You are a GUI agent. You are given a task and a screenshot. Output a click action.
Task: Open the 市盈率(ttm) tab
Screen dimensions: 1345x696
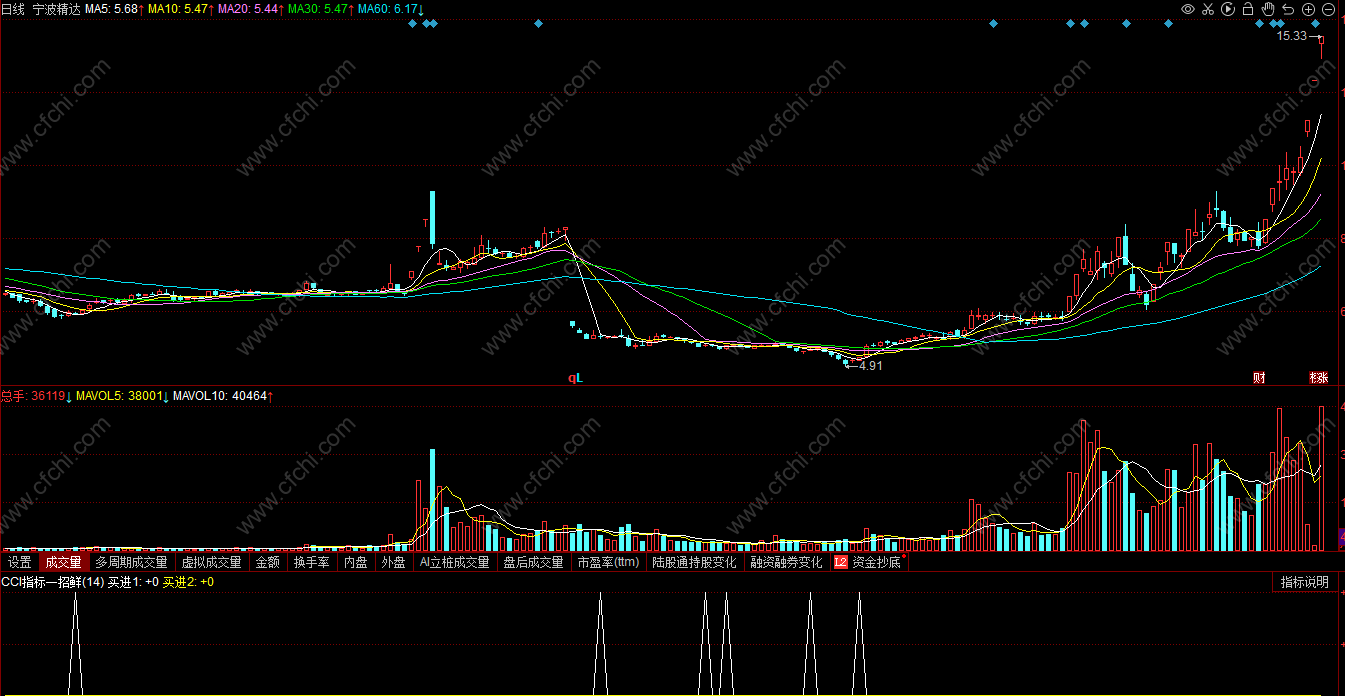click(607, 562)
